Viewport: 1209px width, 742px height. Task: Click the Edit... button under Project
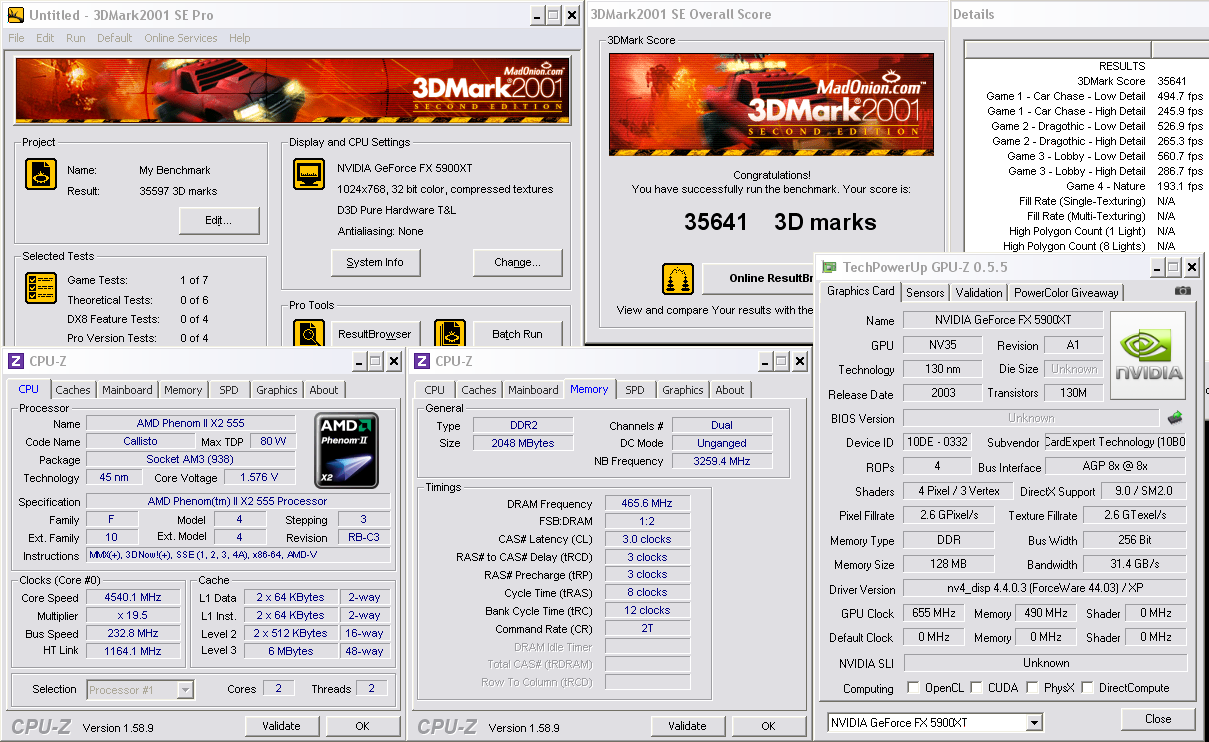(219, 220)
